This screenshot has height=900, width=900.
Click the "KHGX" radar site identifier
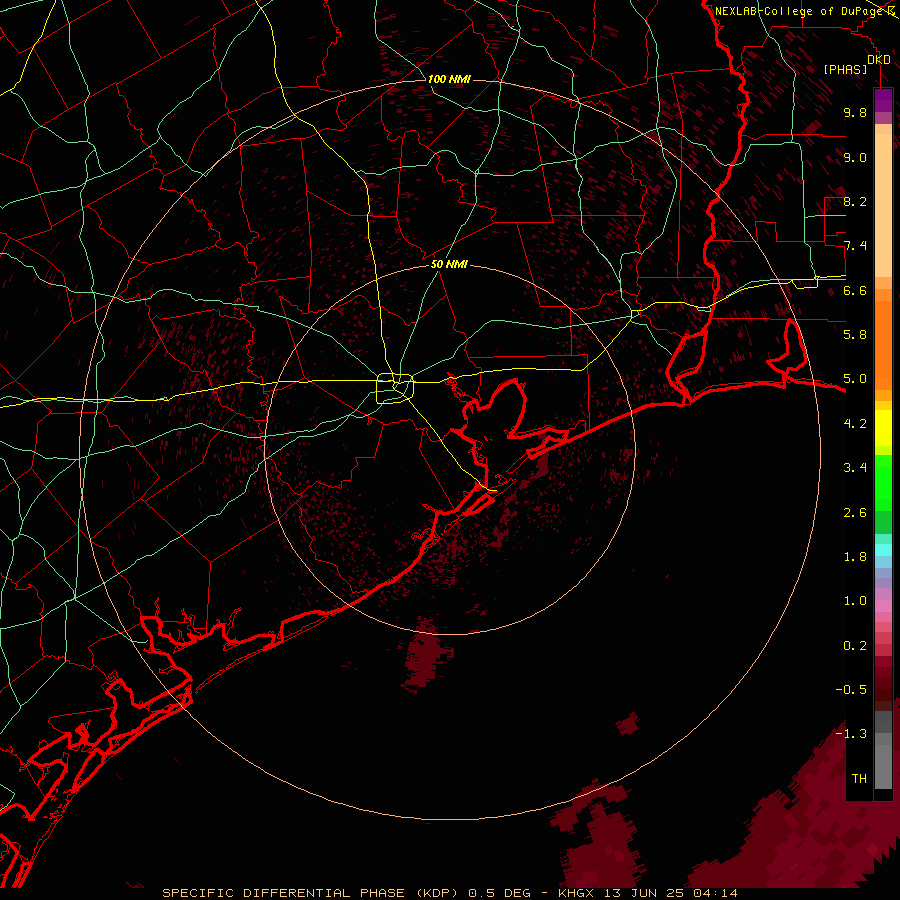[x=575, y=893]
